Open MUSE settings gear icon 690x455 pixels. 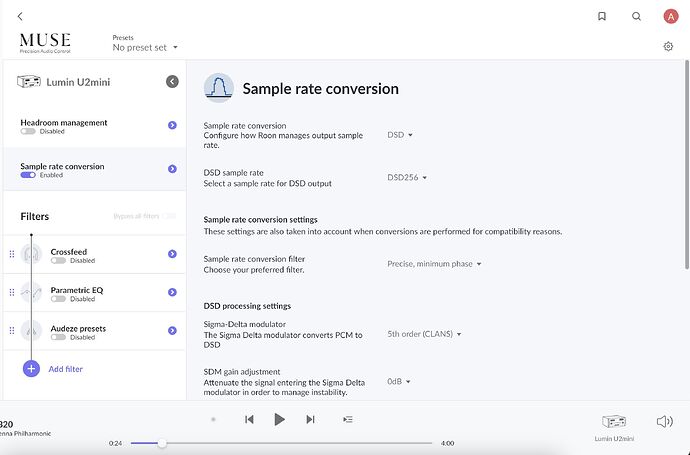click(x=668, y=46)
